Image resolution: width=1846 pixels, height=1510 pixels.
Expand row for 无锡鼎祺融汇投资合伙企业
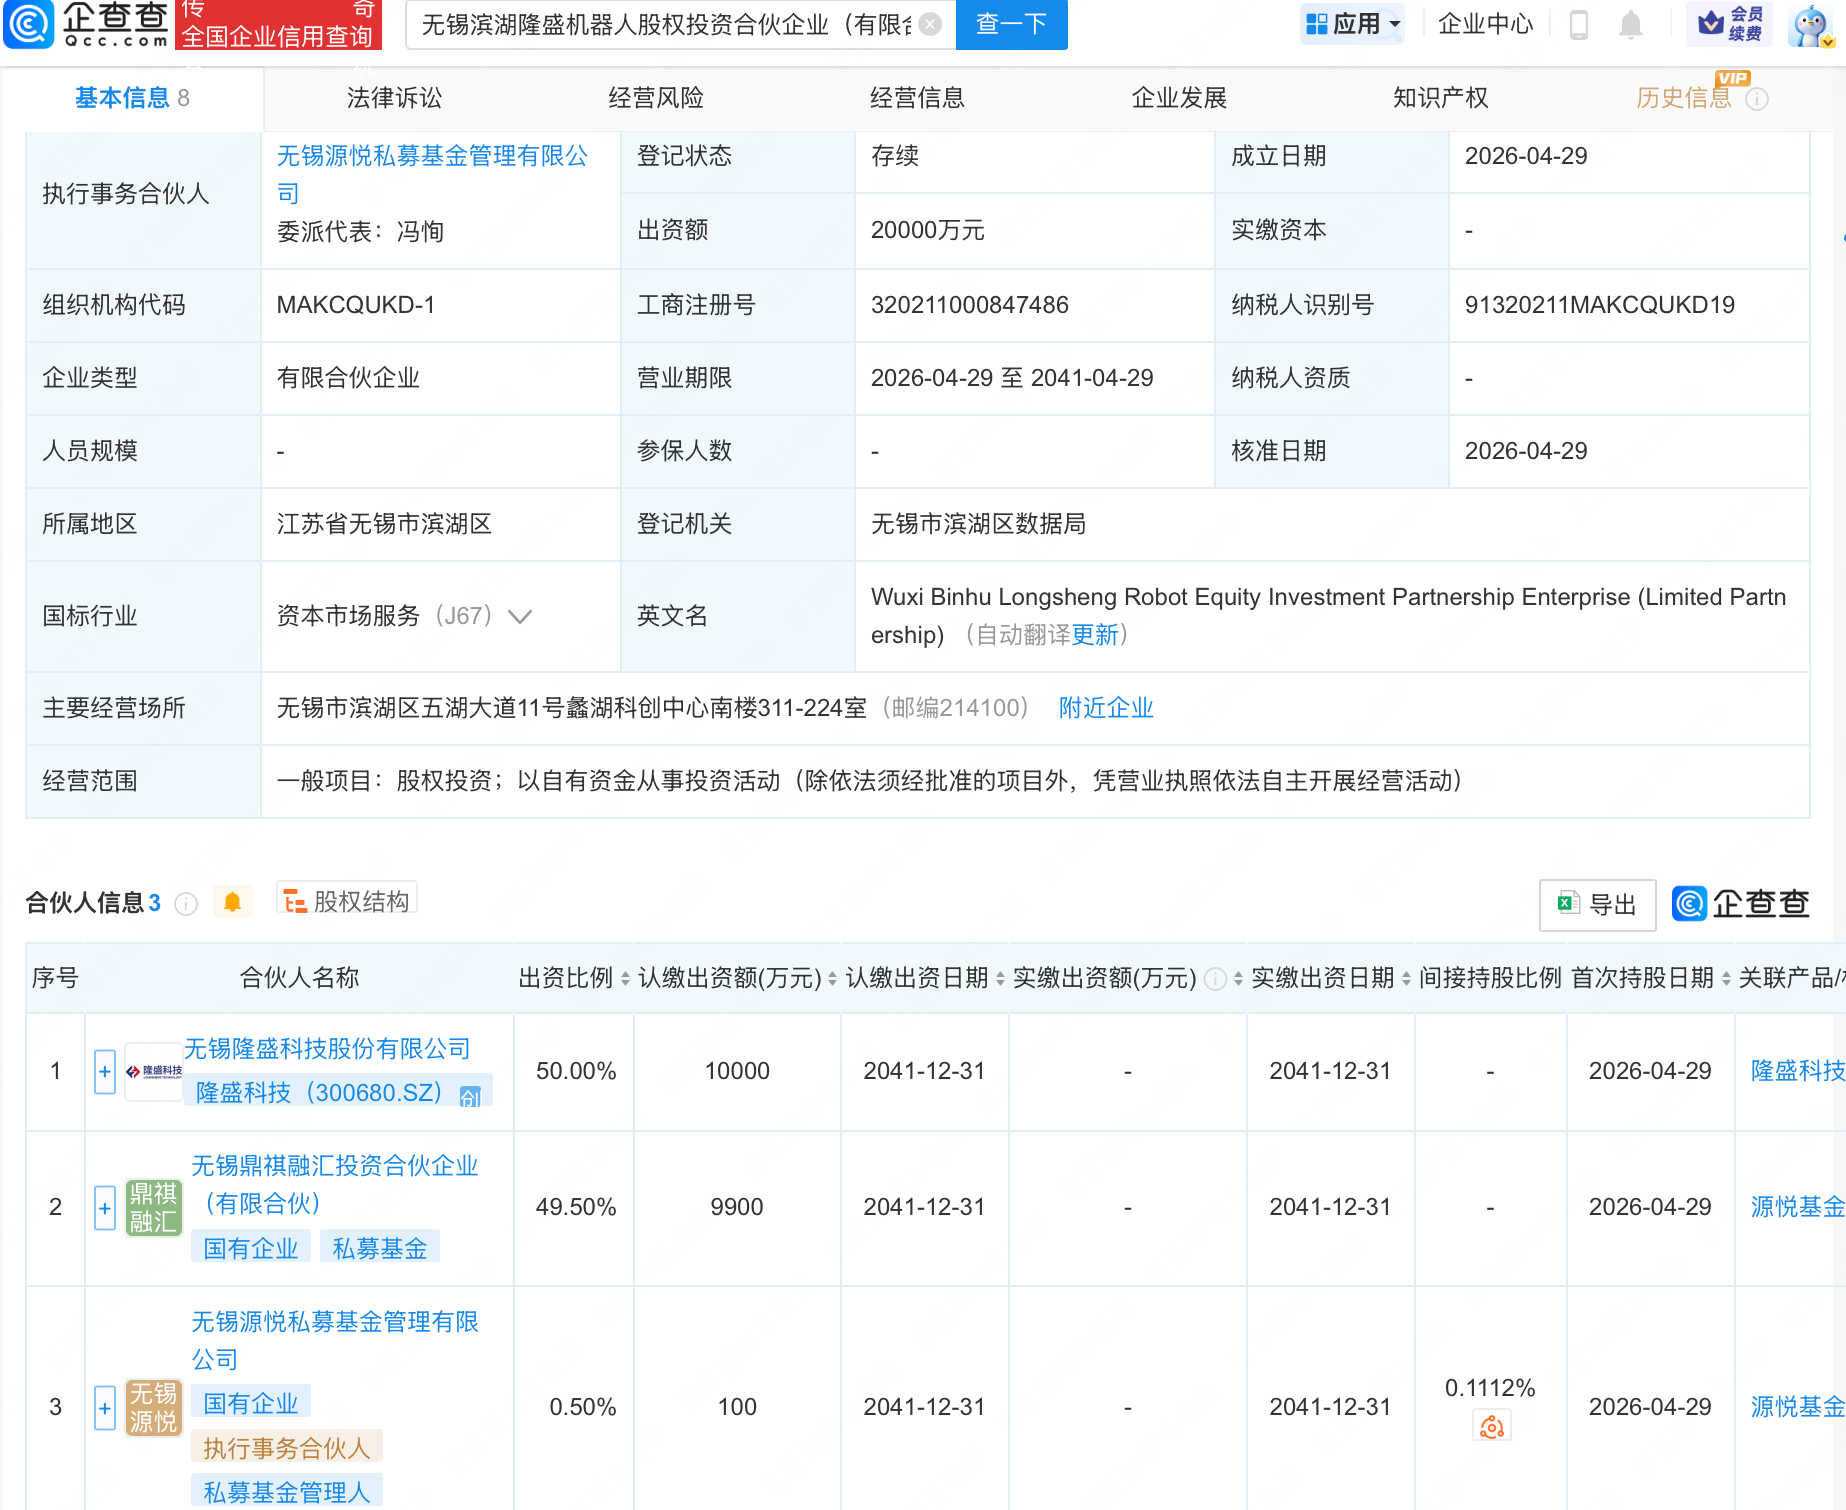pos(105,1208)
